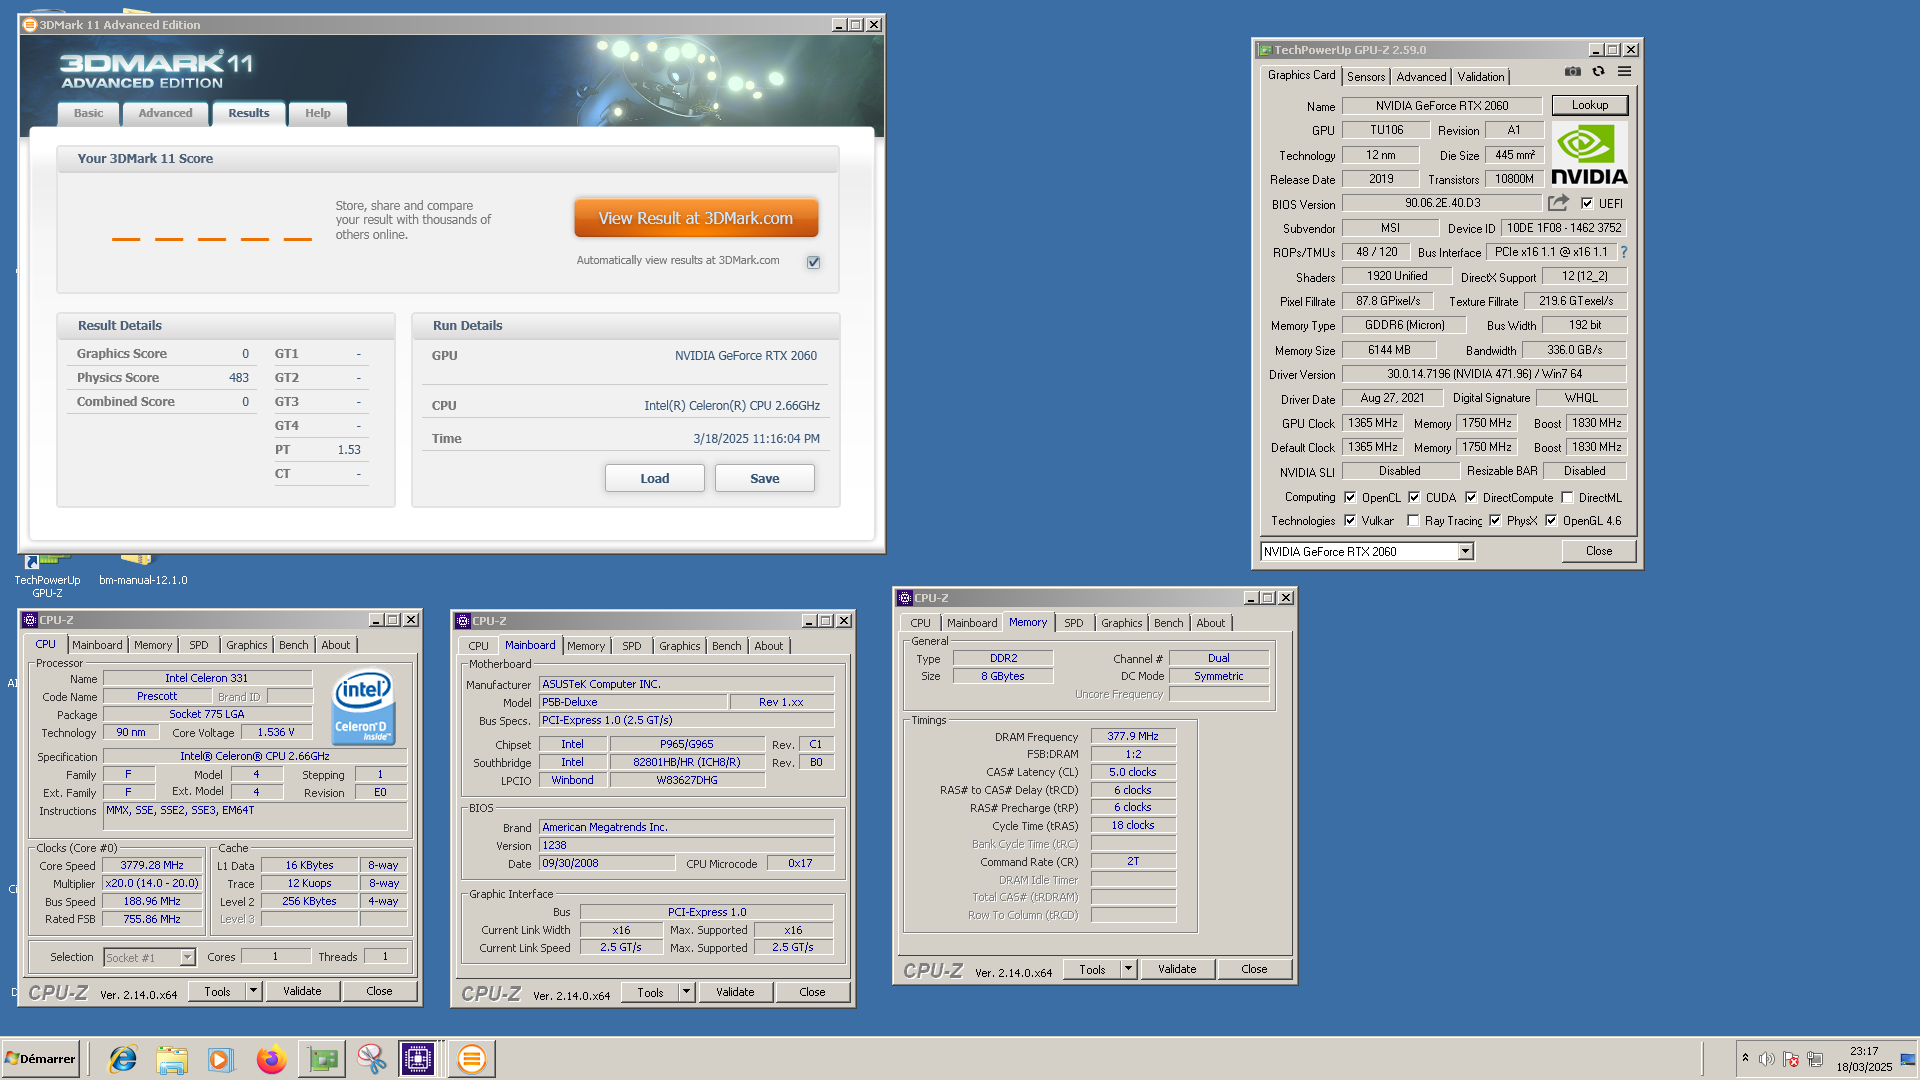
Task: Click the show desktop tray icon
Action: click(1908, 1059)
